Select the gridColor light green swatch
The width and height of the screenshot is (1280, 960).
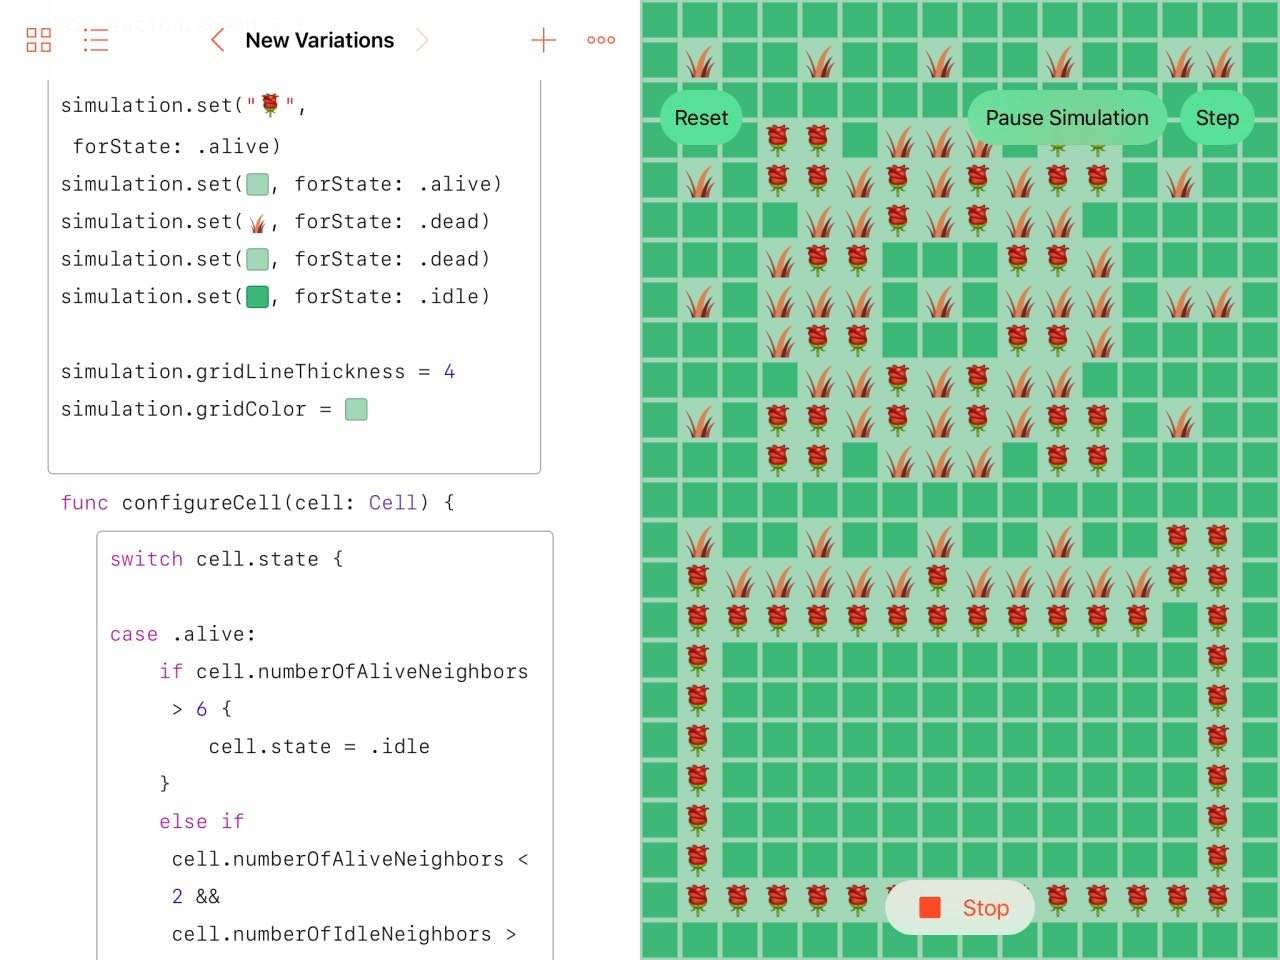(356, 409)
